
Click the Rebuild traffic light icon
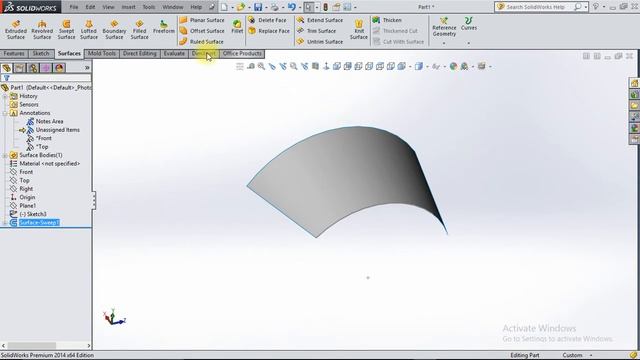tap(325, 7)
